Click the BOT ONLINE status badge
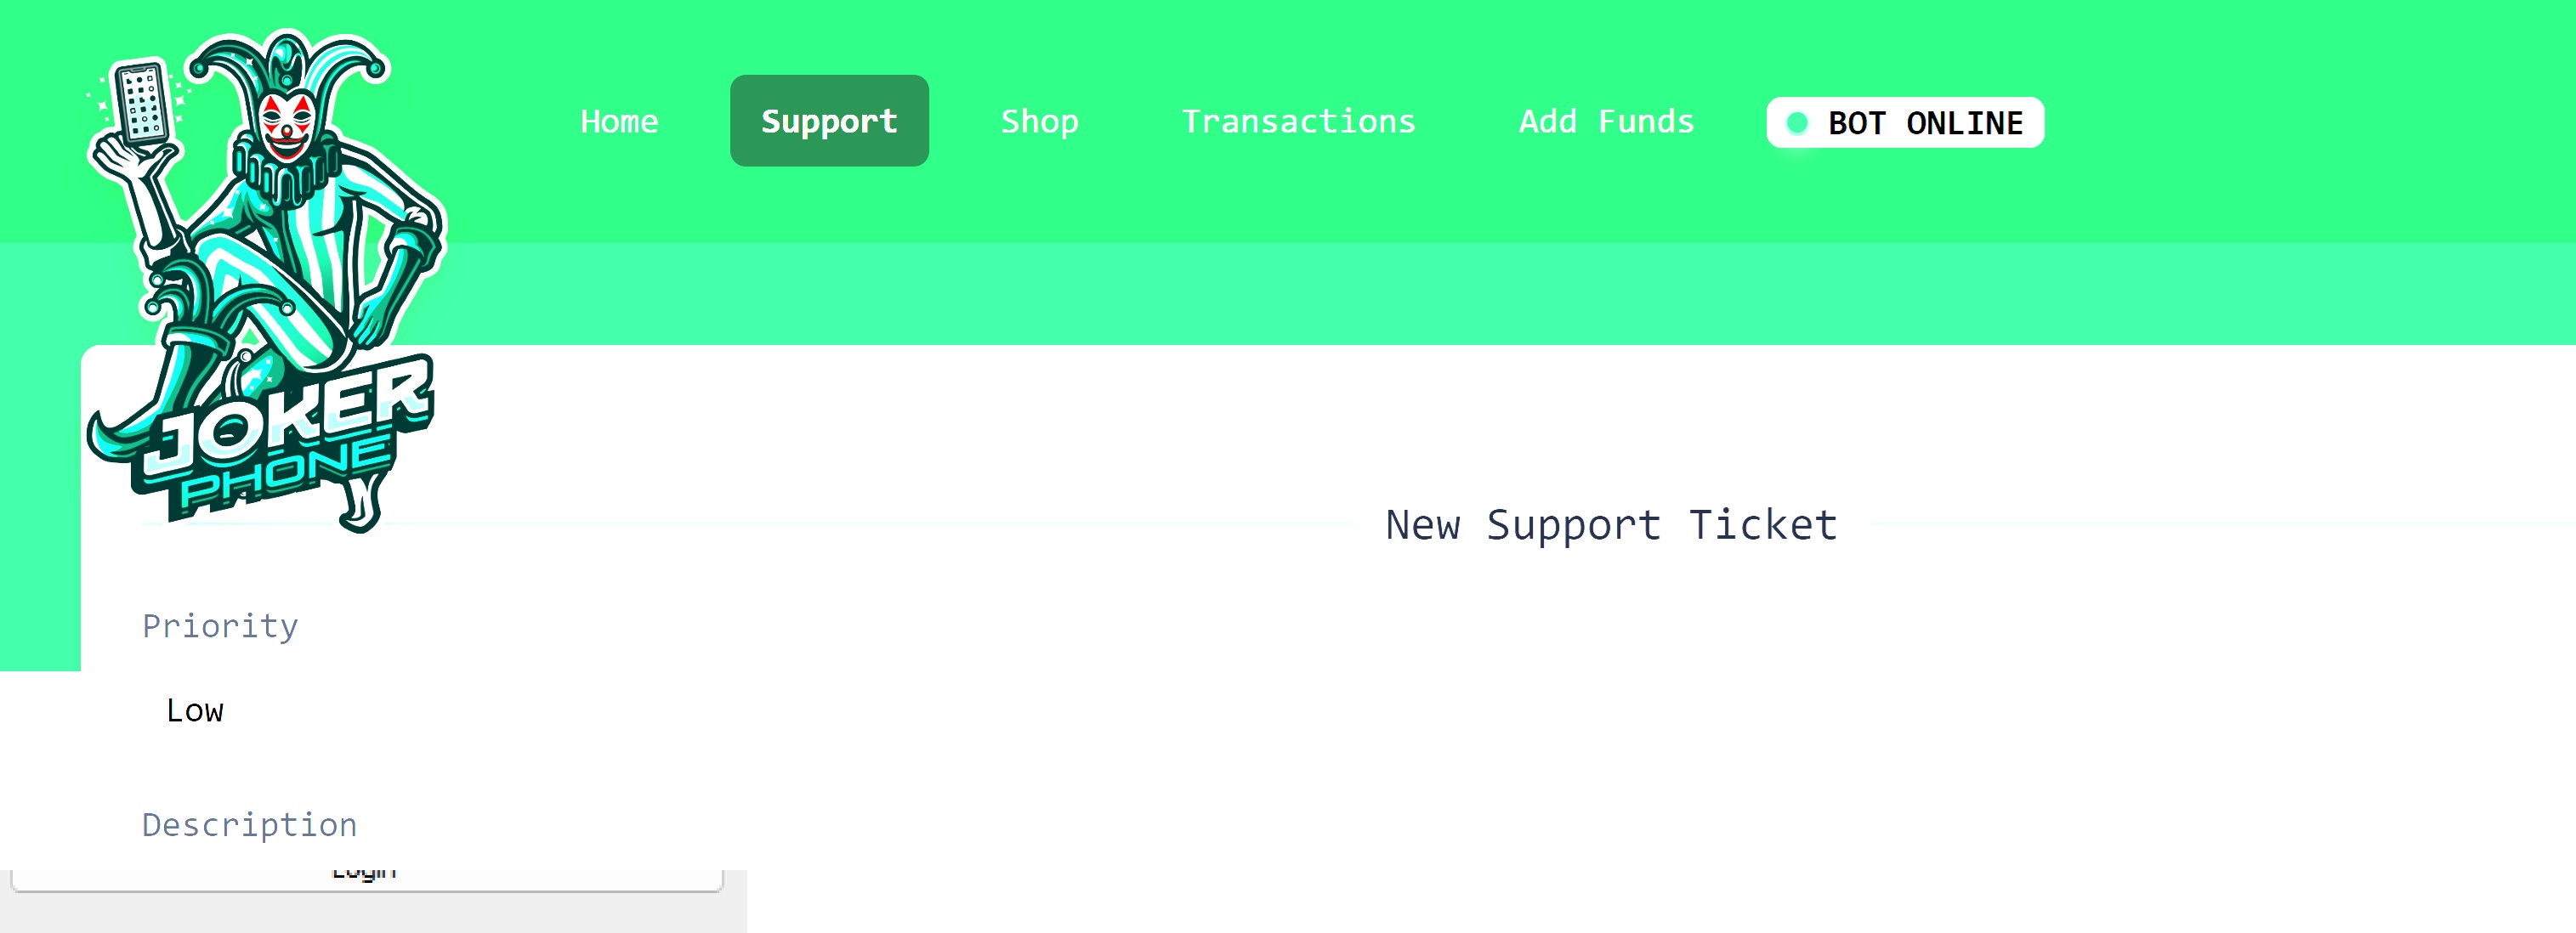 click(x=1905, y=123)
